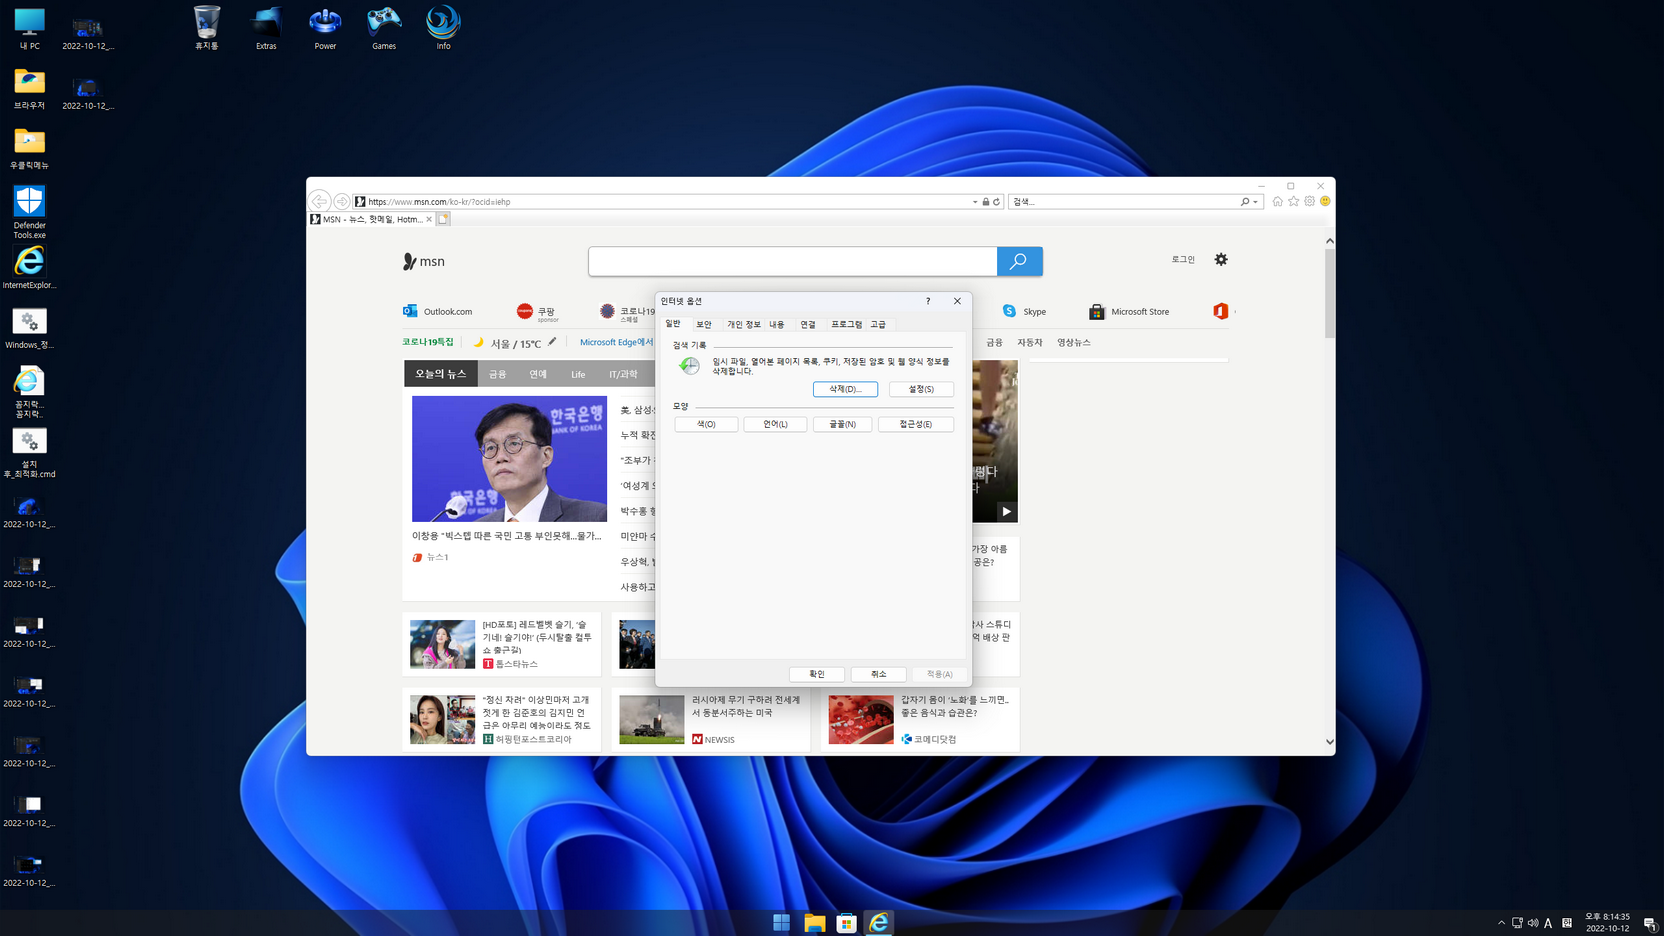Open the Power desktop icon
The image size is (1664, 936).
[x=325, y=28]
